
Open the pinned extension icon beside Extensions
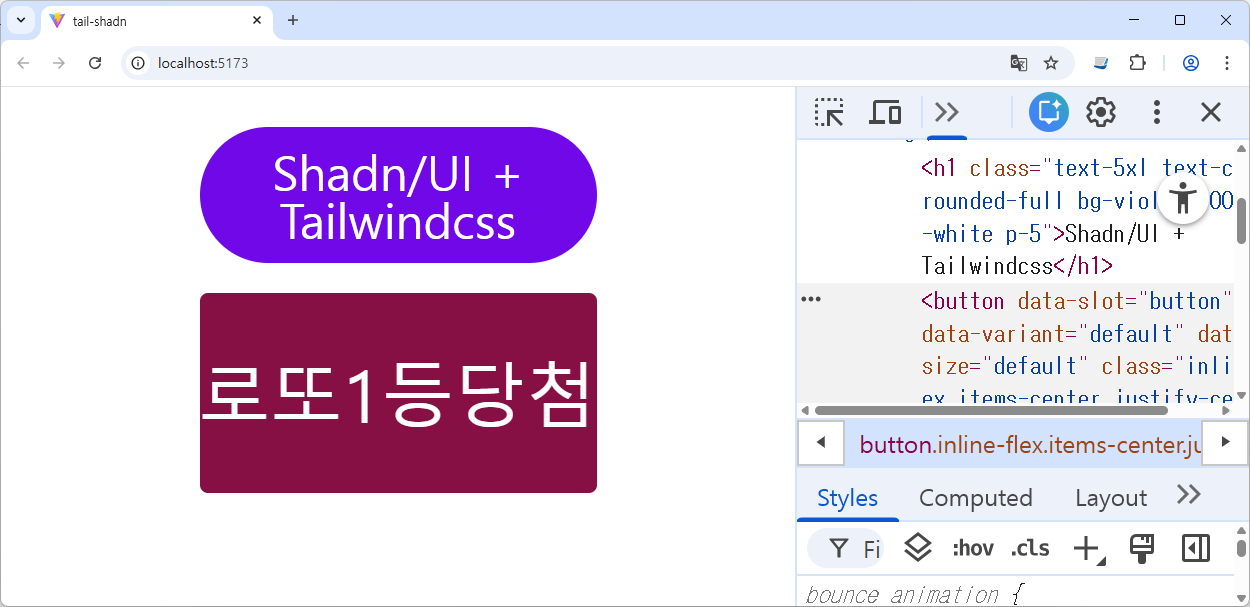[1101, 63]
